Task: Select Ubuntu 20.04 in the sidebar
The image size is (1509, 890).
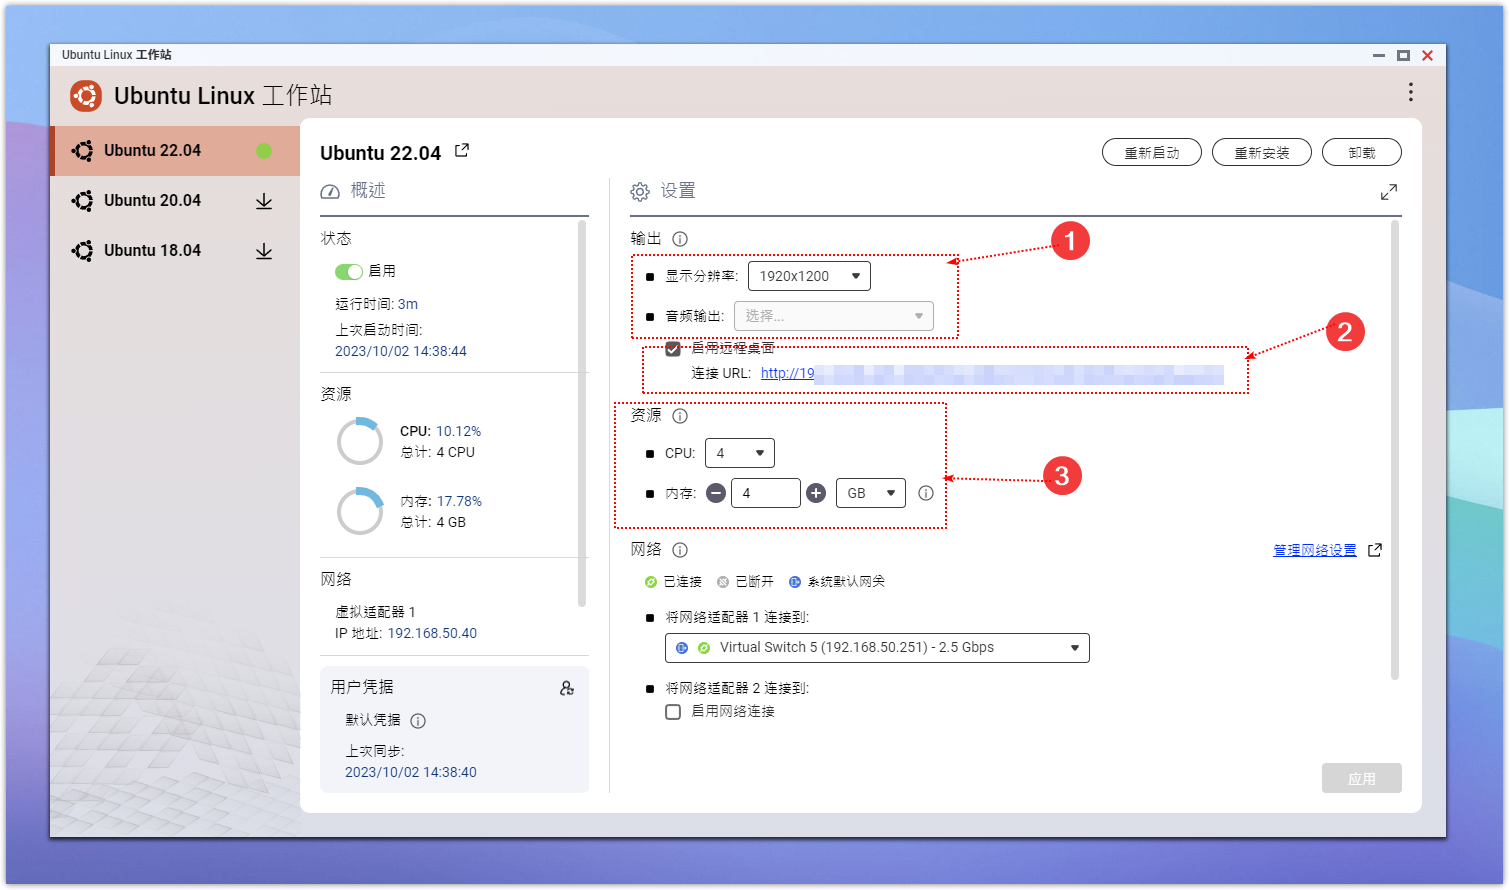Action: [175, 201]
